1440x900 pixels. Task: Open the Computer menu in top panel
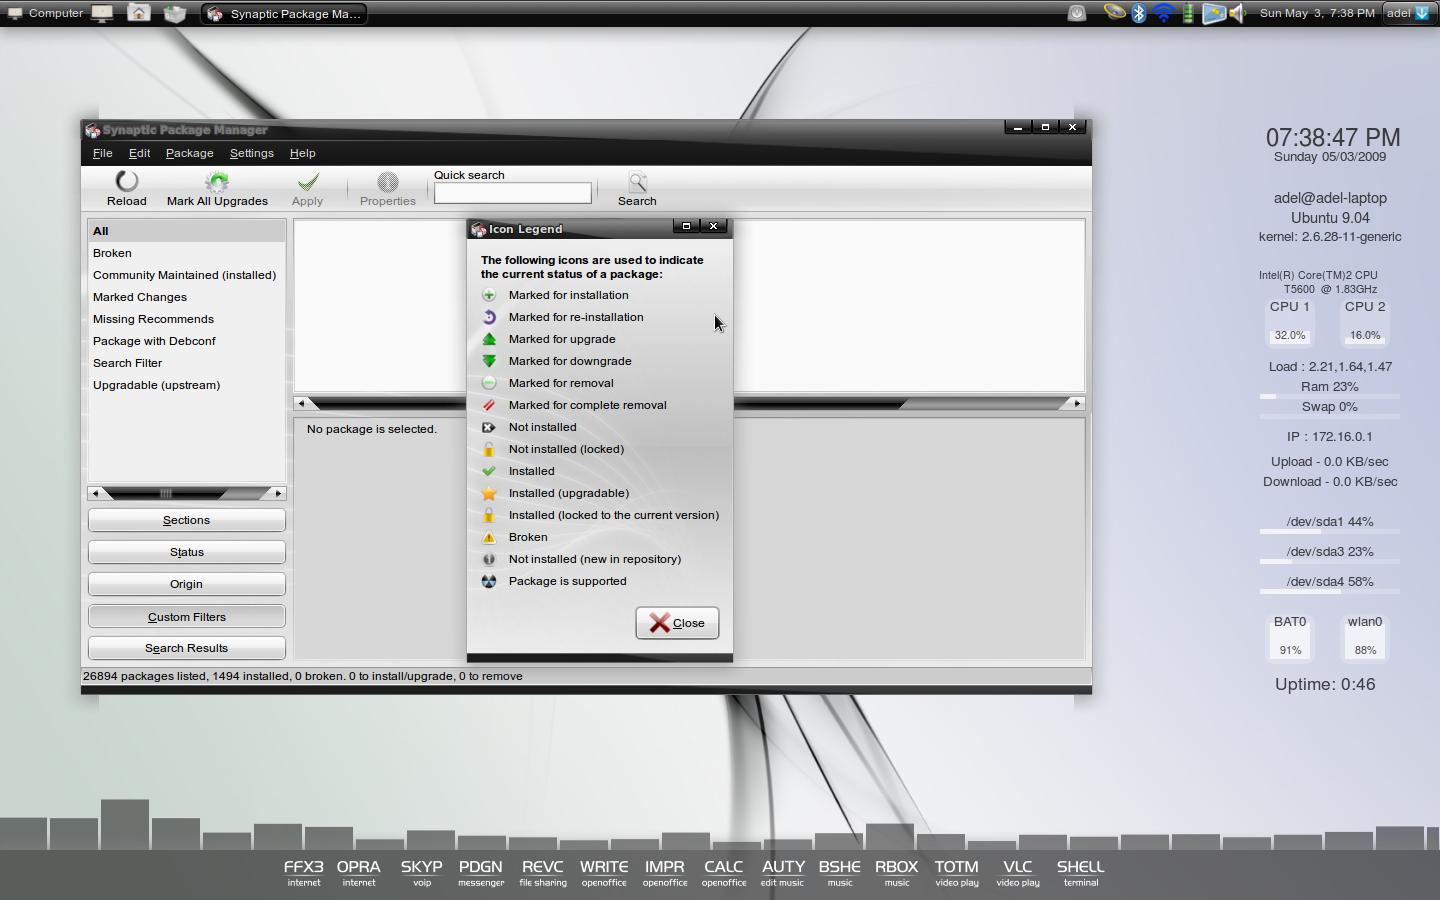coord(45,13)
